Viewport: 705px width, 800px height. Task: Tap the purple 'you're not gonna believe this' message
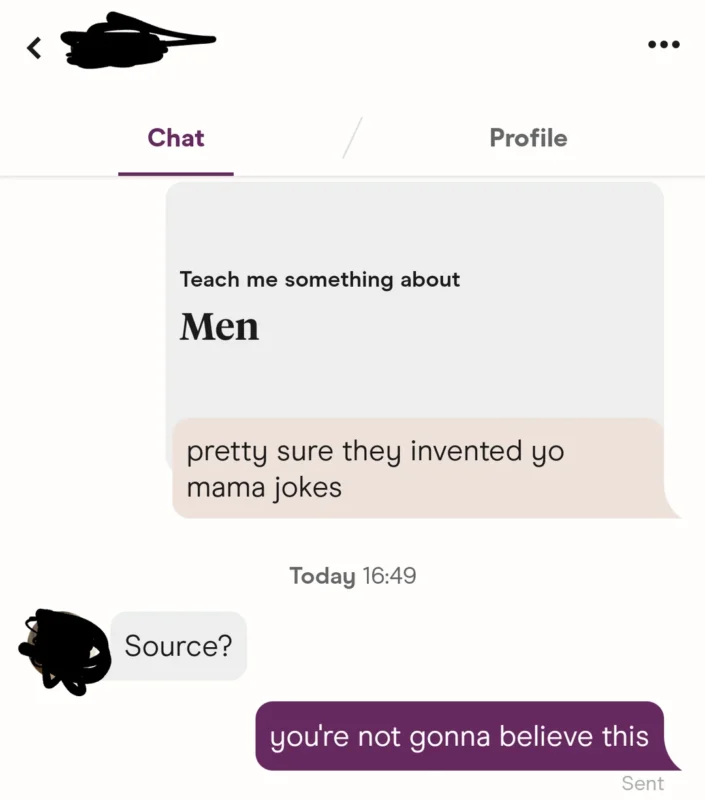pyautogui.click(x=460, y=737)
